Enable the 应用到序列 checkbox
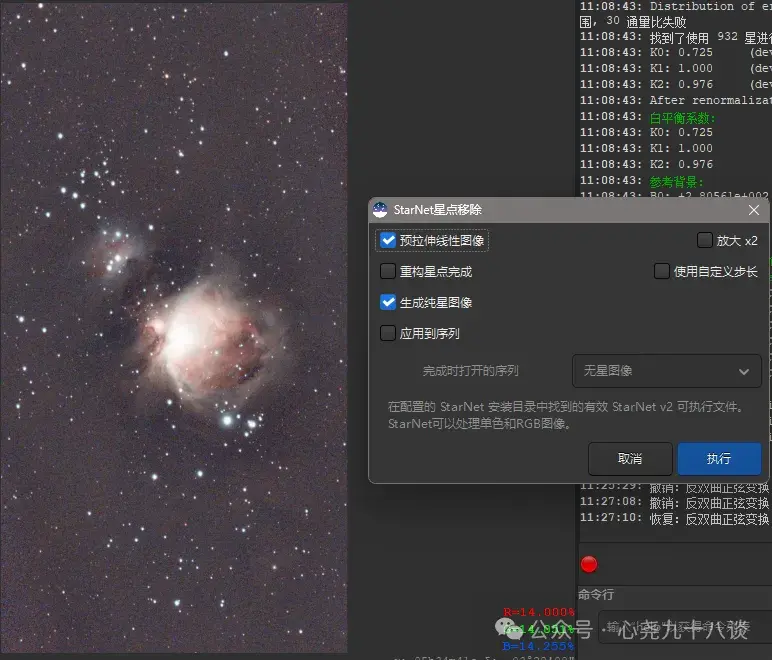The width and height of the screenshot is (772, 660). pyautogui.click(x=388, y=333)
